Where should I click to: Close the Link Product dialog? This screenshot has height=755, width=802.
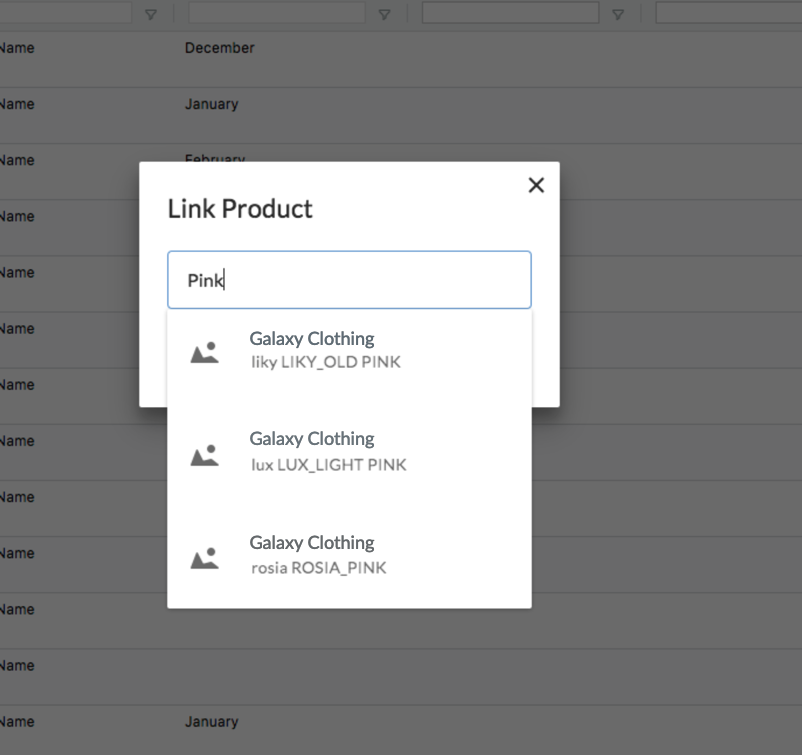pyautogui.click(x=536, y=185)
